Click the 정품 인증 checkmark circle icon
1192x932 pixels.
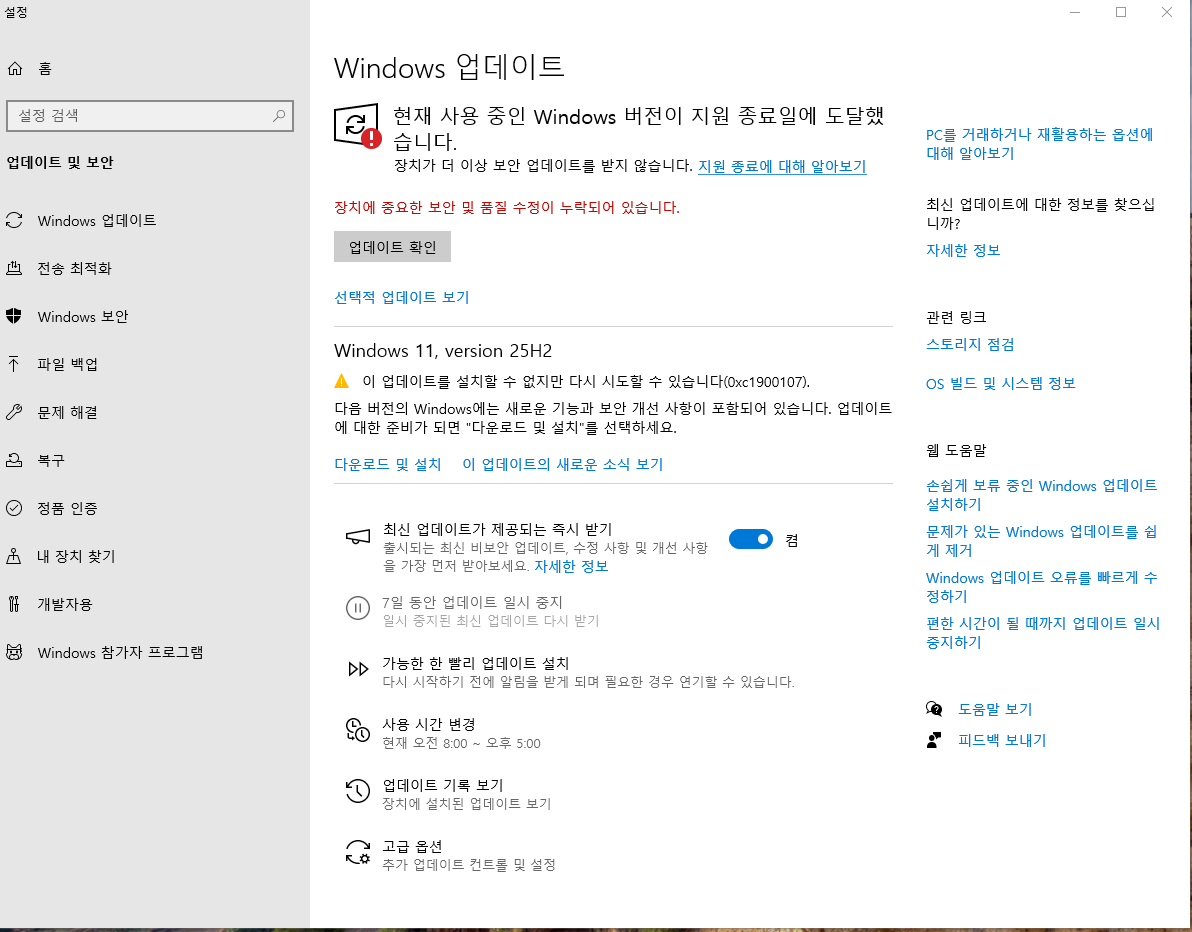[14, 508]
